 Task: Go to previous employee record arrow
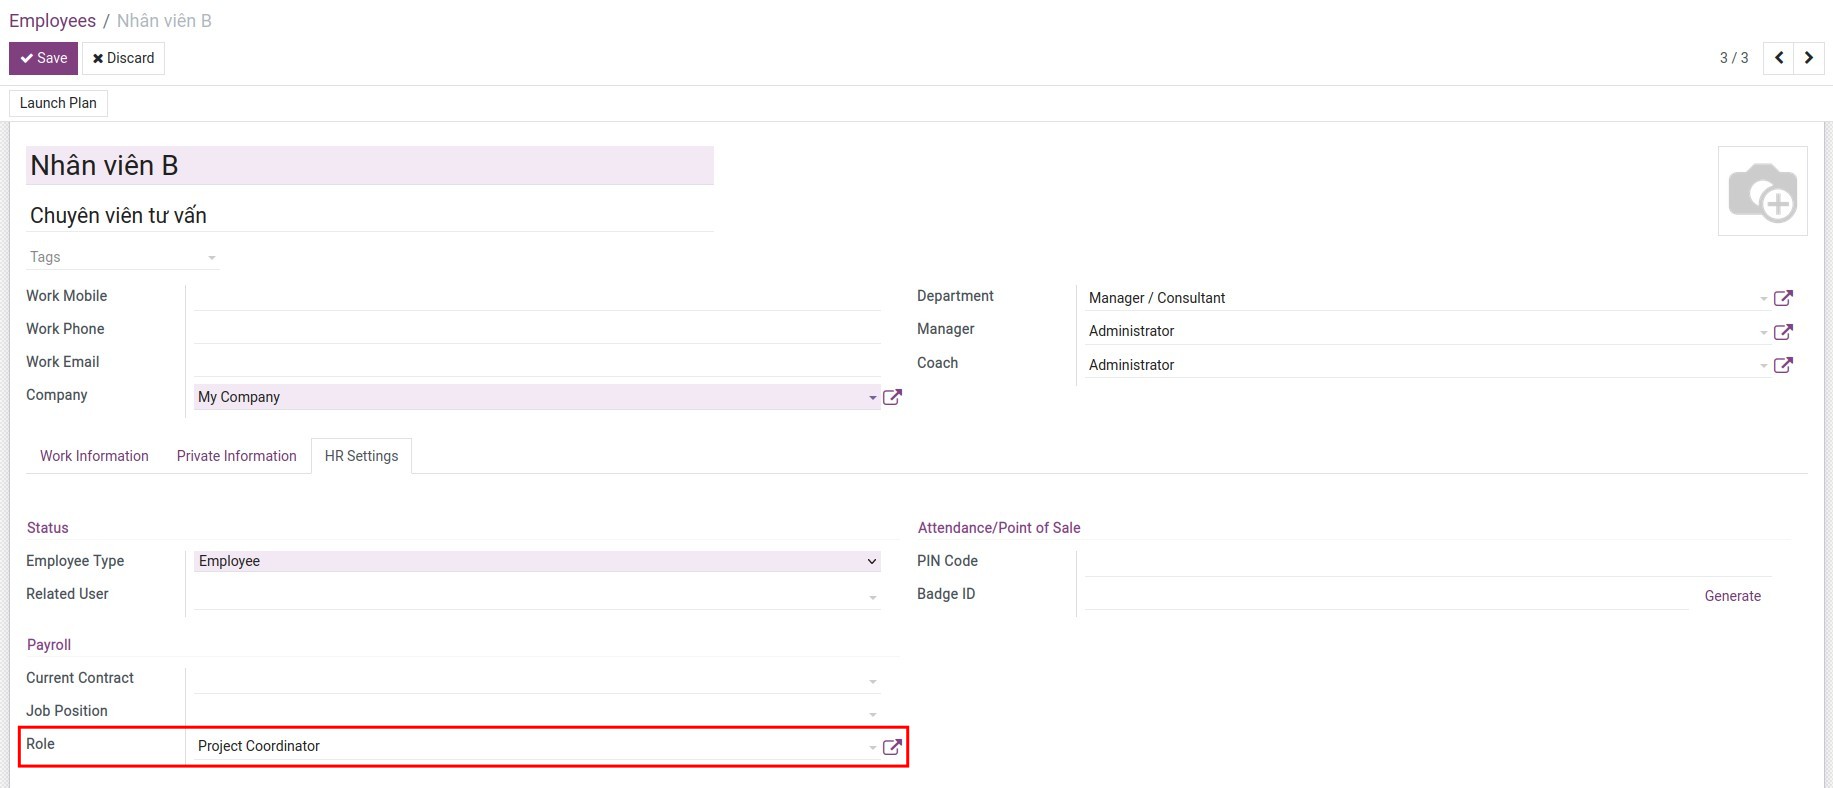[1779, 58]
